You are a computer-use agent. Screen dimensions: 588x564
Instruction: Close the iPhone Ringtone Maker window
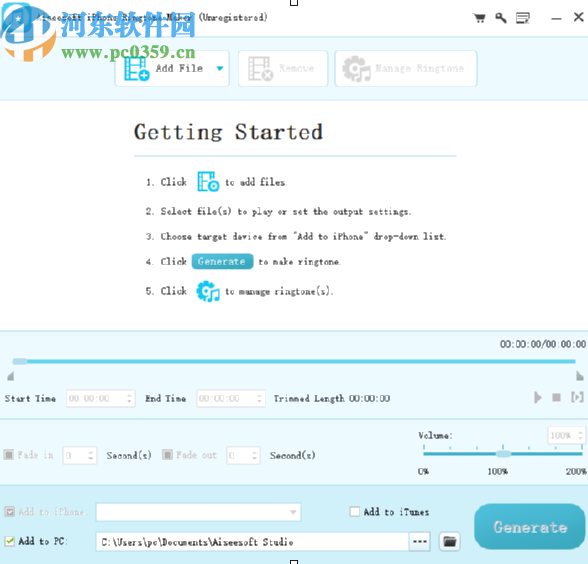579,17
